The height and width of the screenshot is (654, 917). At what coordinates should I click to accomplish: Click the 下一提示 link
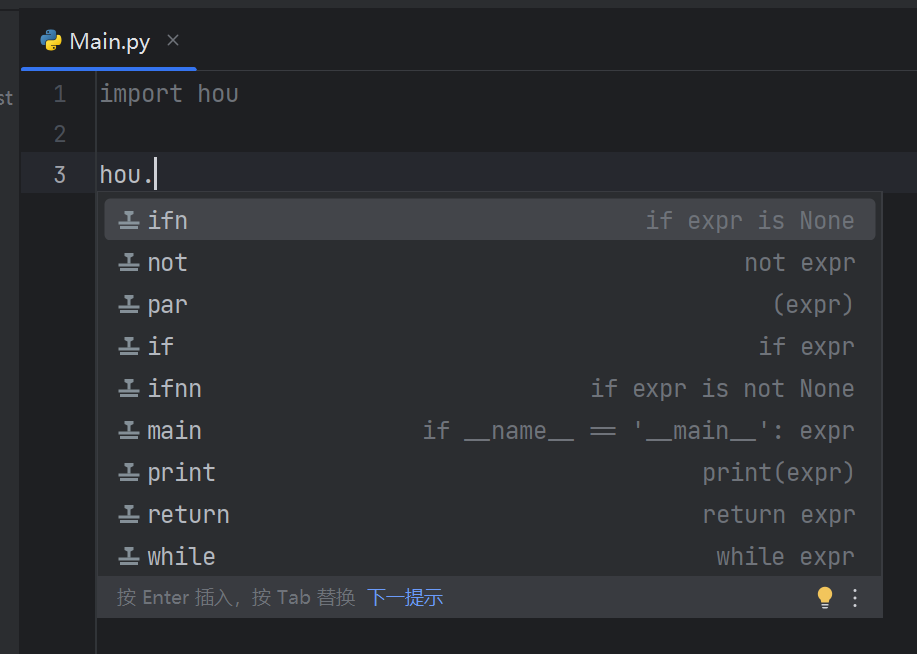coord(404,598)
